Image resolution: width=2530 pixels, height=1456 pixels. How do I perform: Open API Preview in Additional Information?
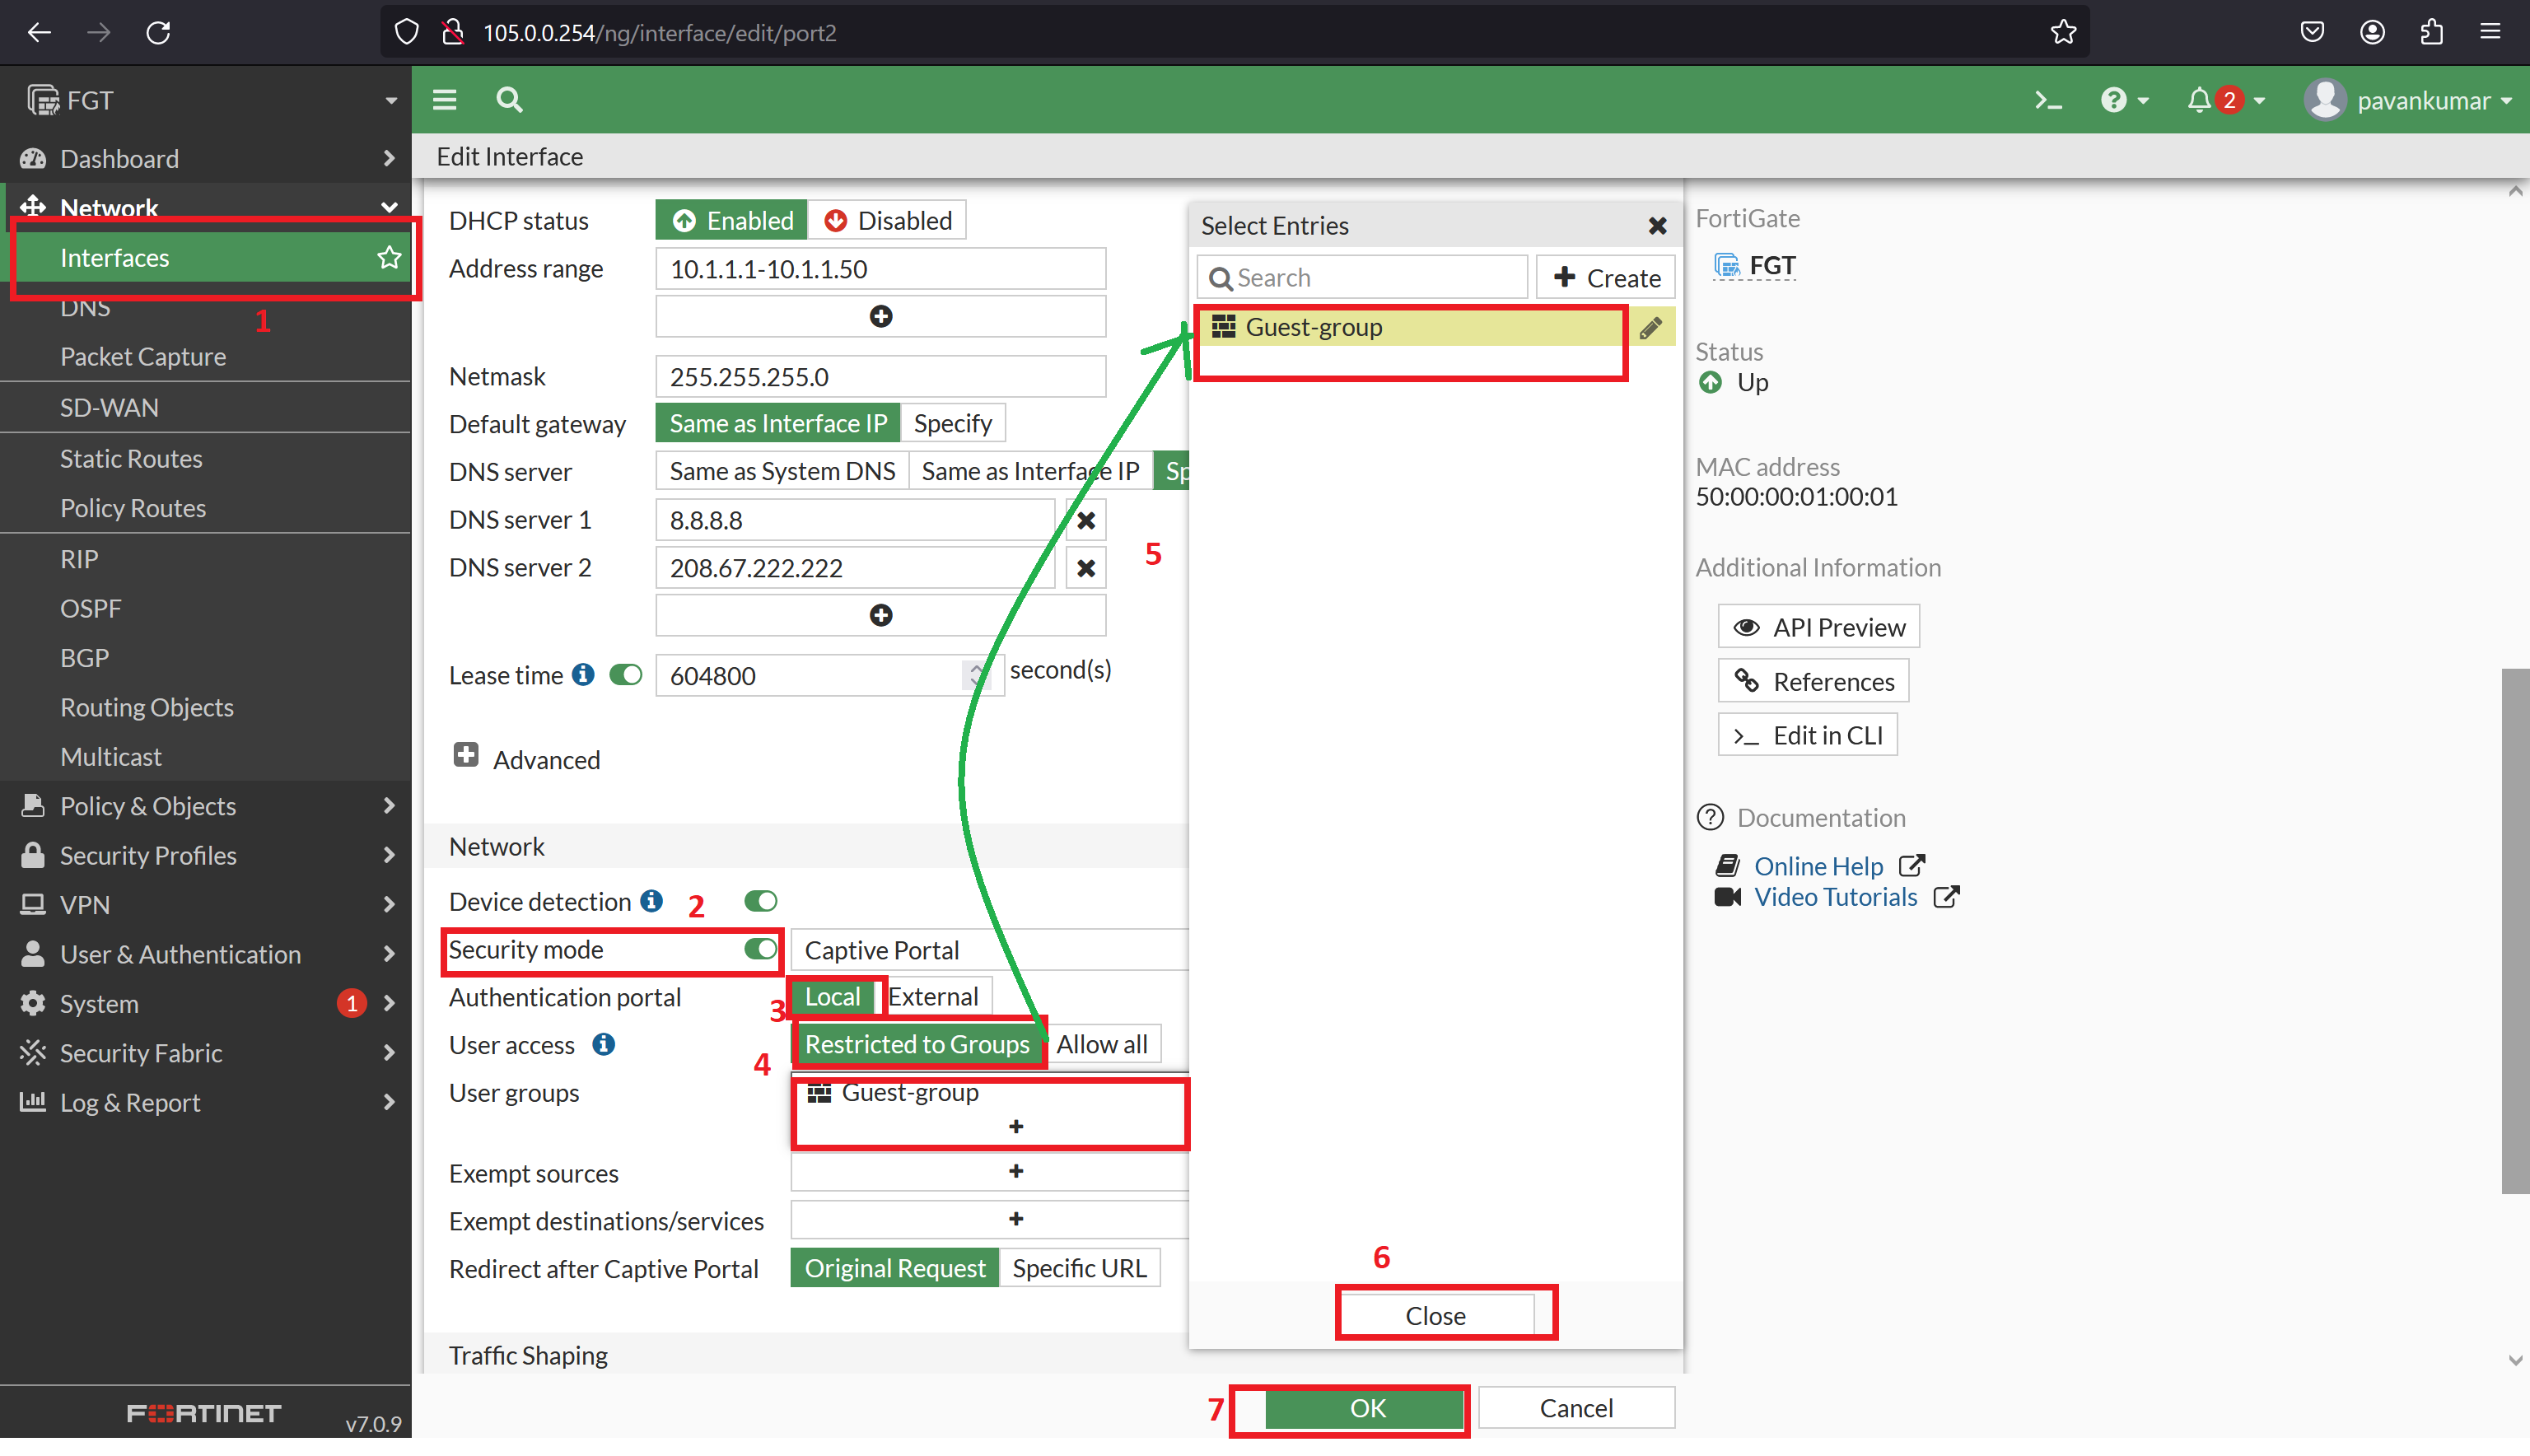1818,626
